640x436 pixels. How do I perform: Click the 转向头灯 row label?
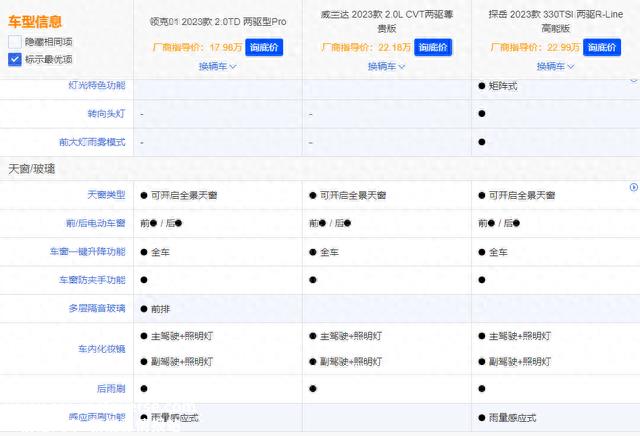107,113
